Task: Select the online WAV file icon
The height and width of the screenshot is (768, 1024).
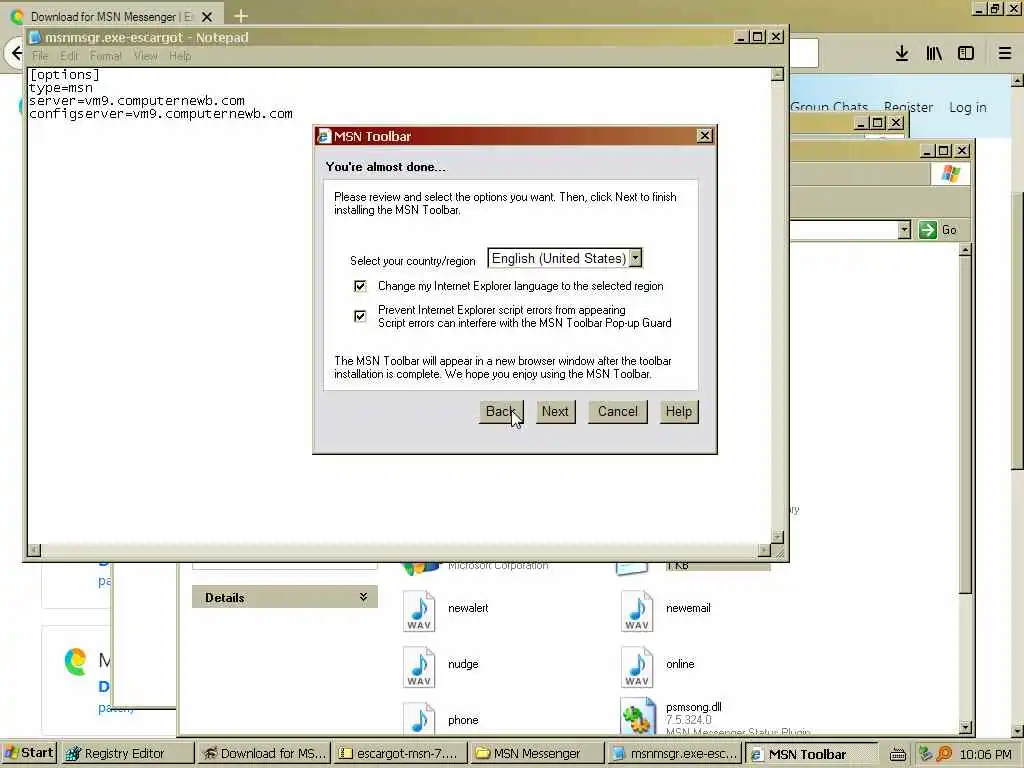Action: [637, 667]
